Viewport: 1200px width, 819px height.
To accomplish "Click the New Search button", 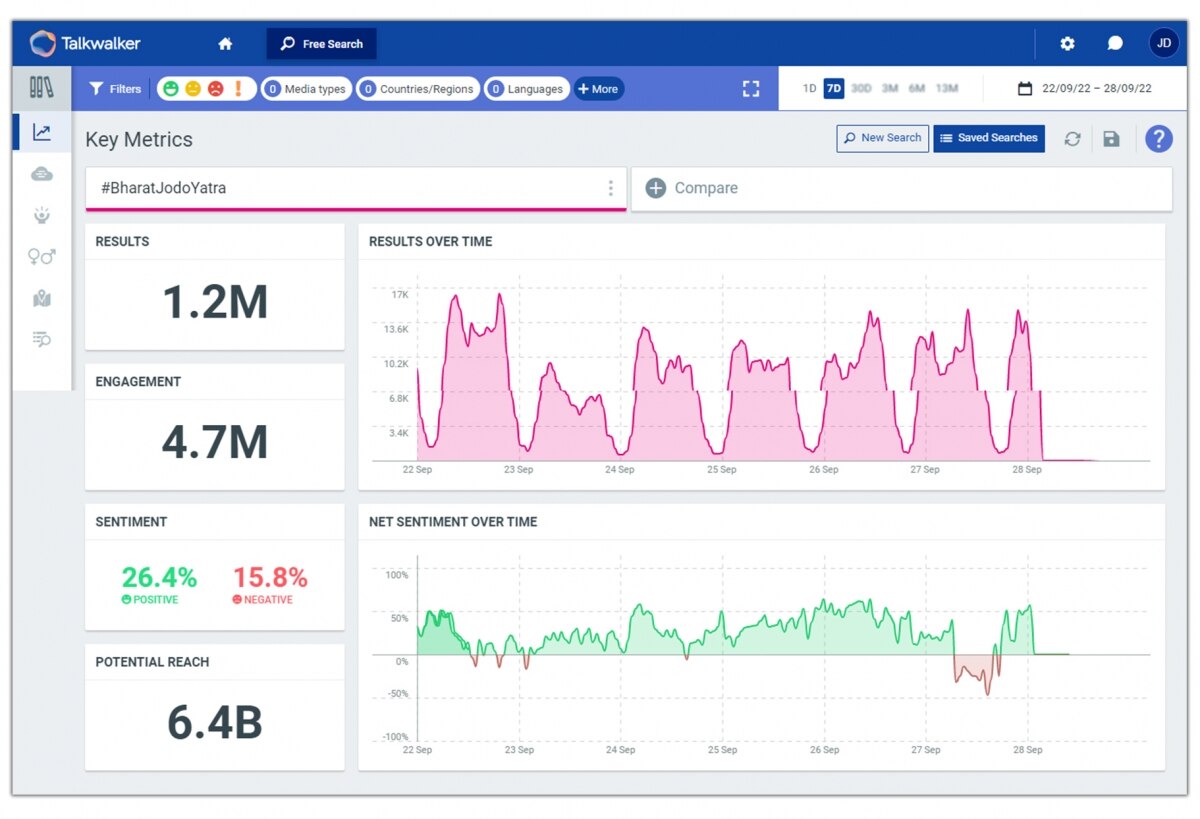I will point(882,138).
